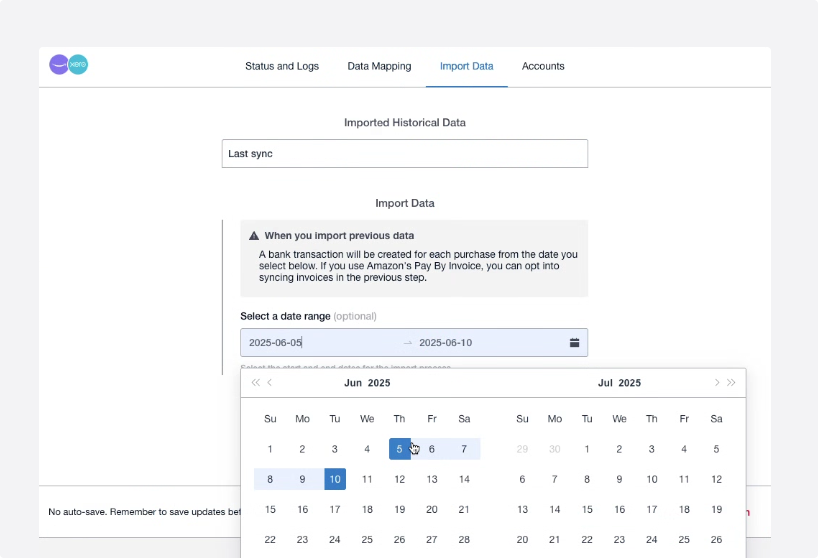Click the Amazon Xero logo icon
This screenshot has width=818, height=558.
(x=69, y=65)
